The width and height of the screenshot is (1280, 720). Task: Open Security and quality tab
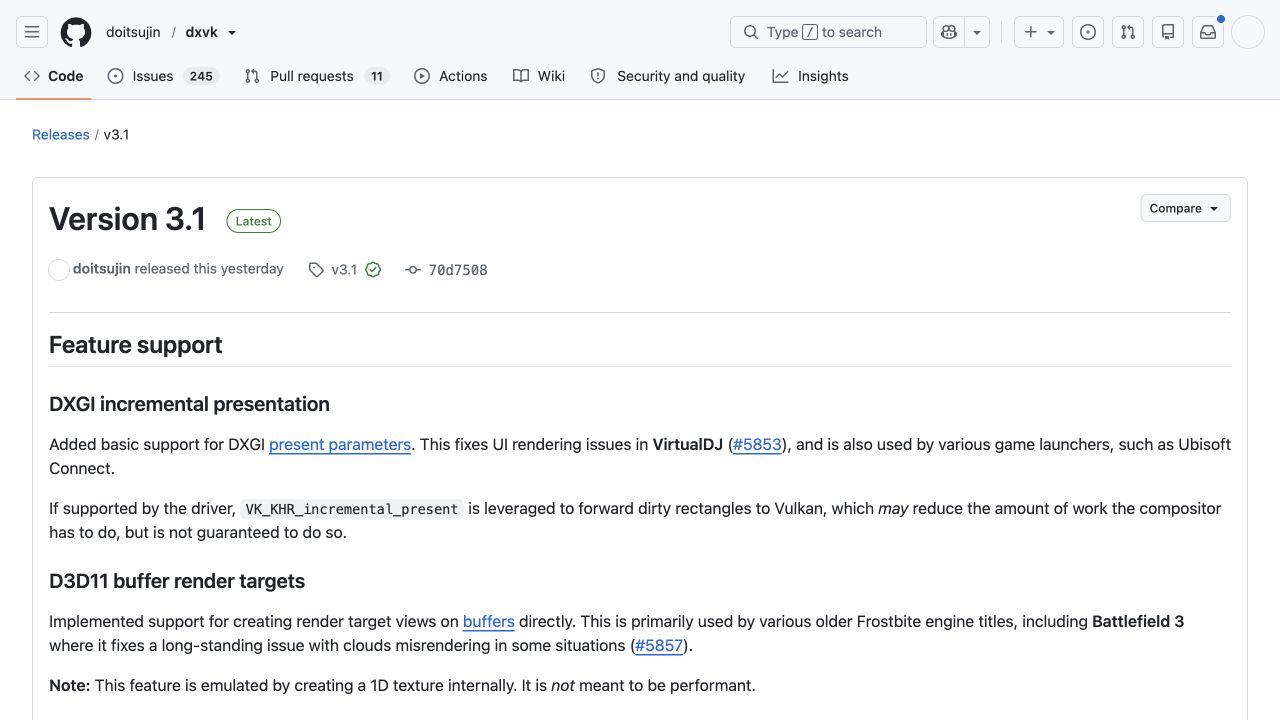coord(668,76)
